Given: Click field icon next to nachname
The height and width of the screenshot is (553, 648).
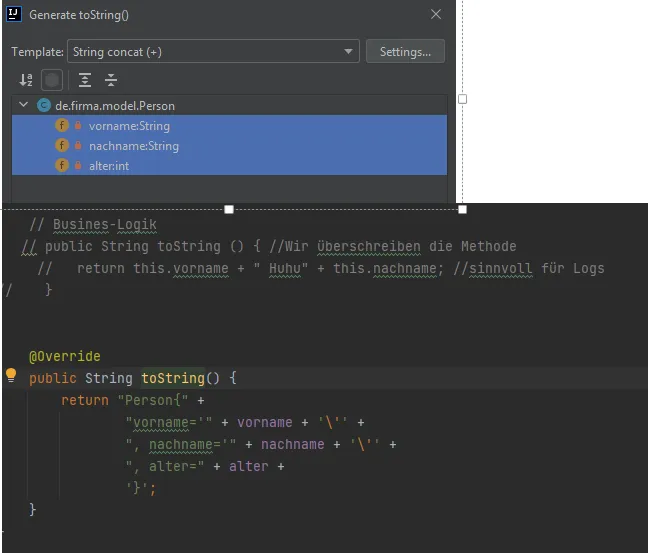Looking at the screenshot, I should click(x=62, y=145).
